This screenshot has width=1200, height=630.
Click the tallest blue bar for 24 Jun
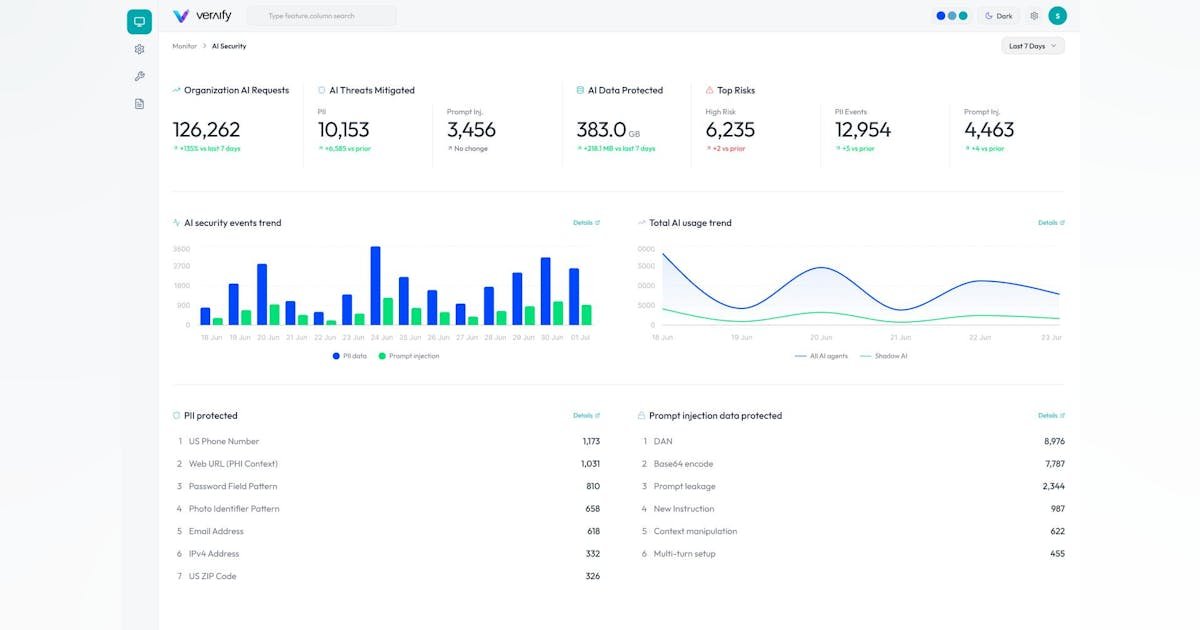coord(375,286)
